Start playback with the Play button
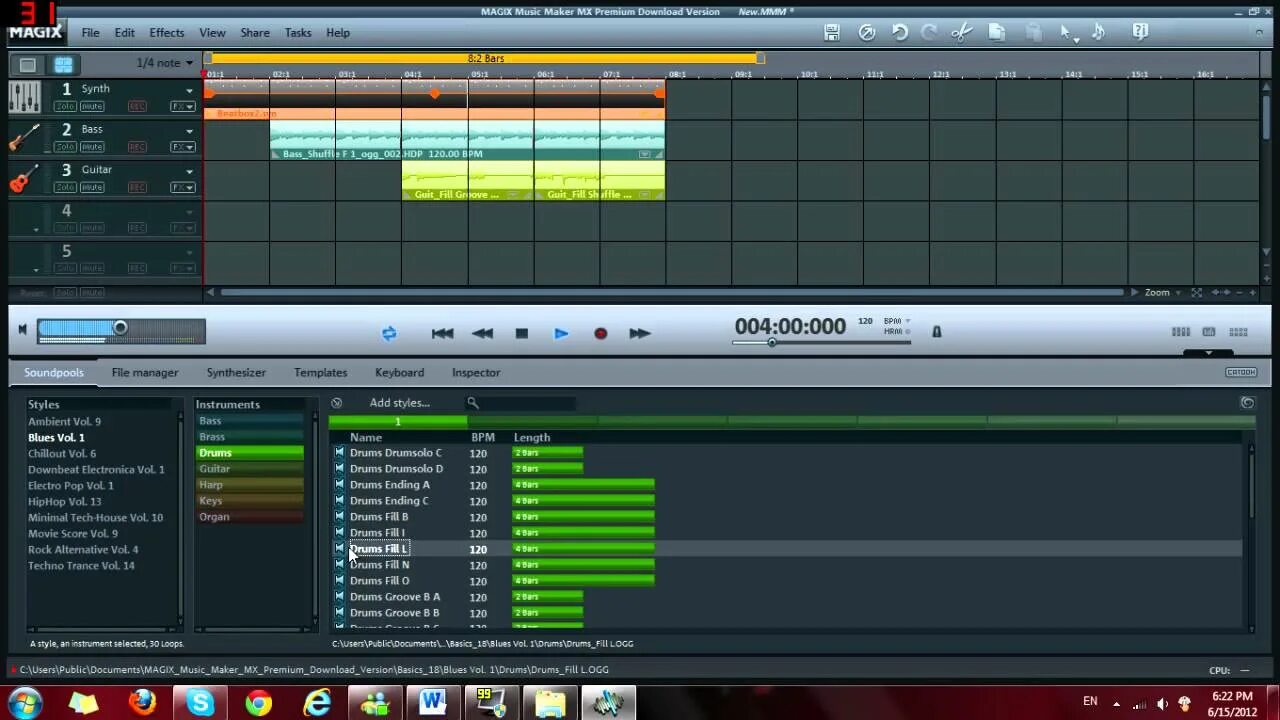Viewport: 1280px width, 720px height. (561, 333)
